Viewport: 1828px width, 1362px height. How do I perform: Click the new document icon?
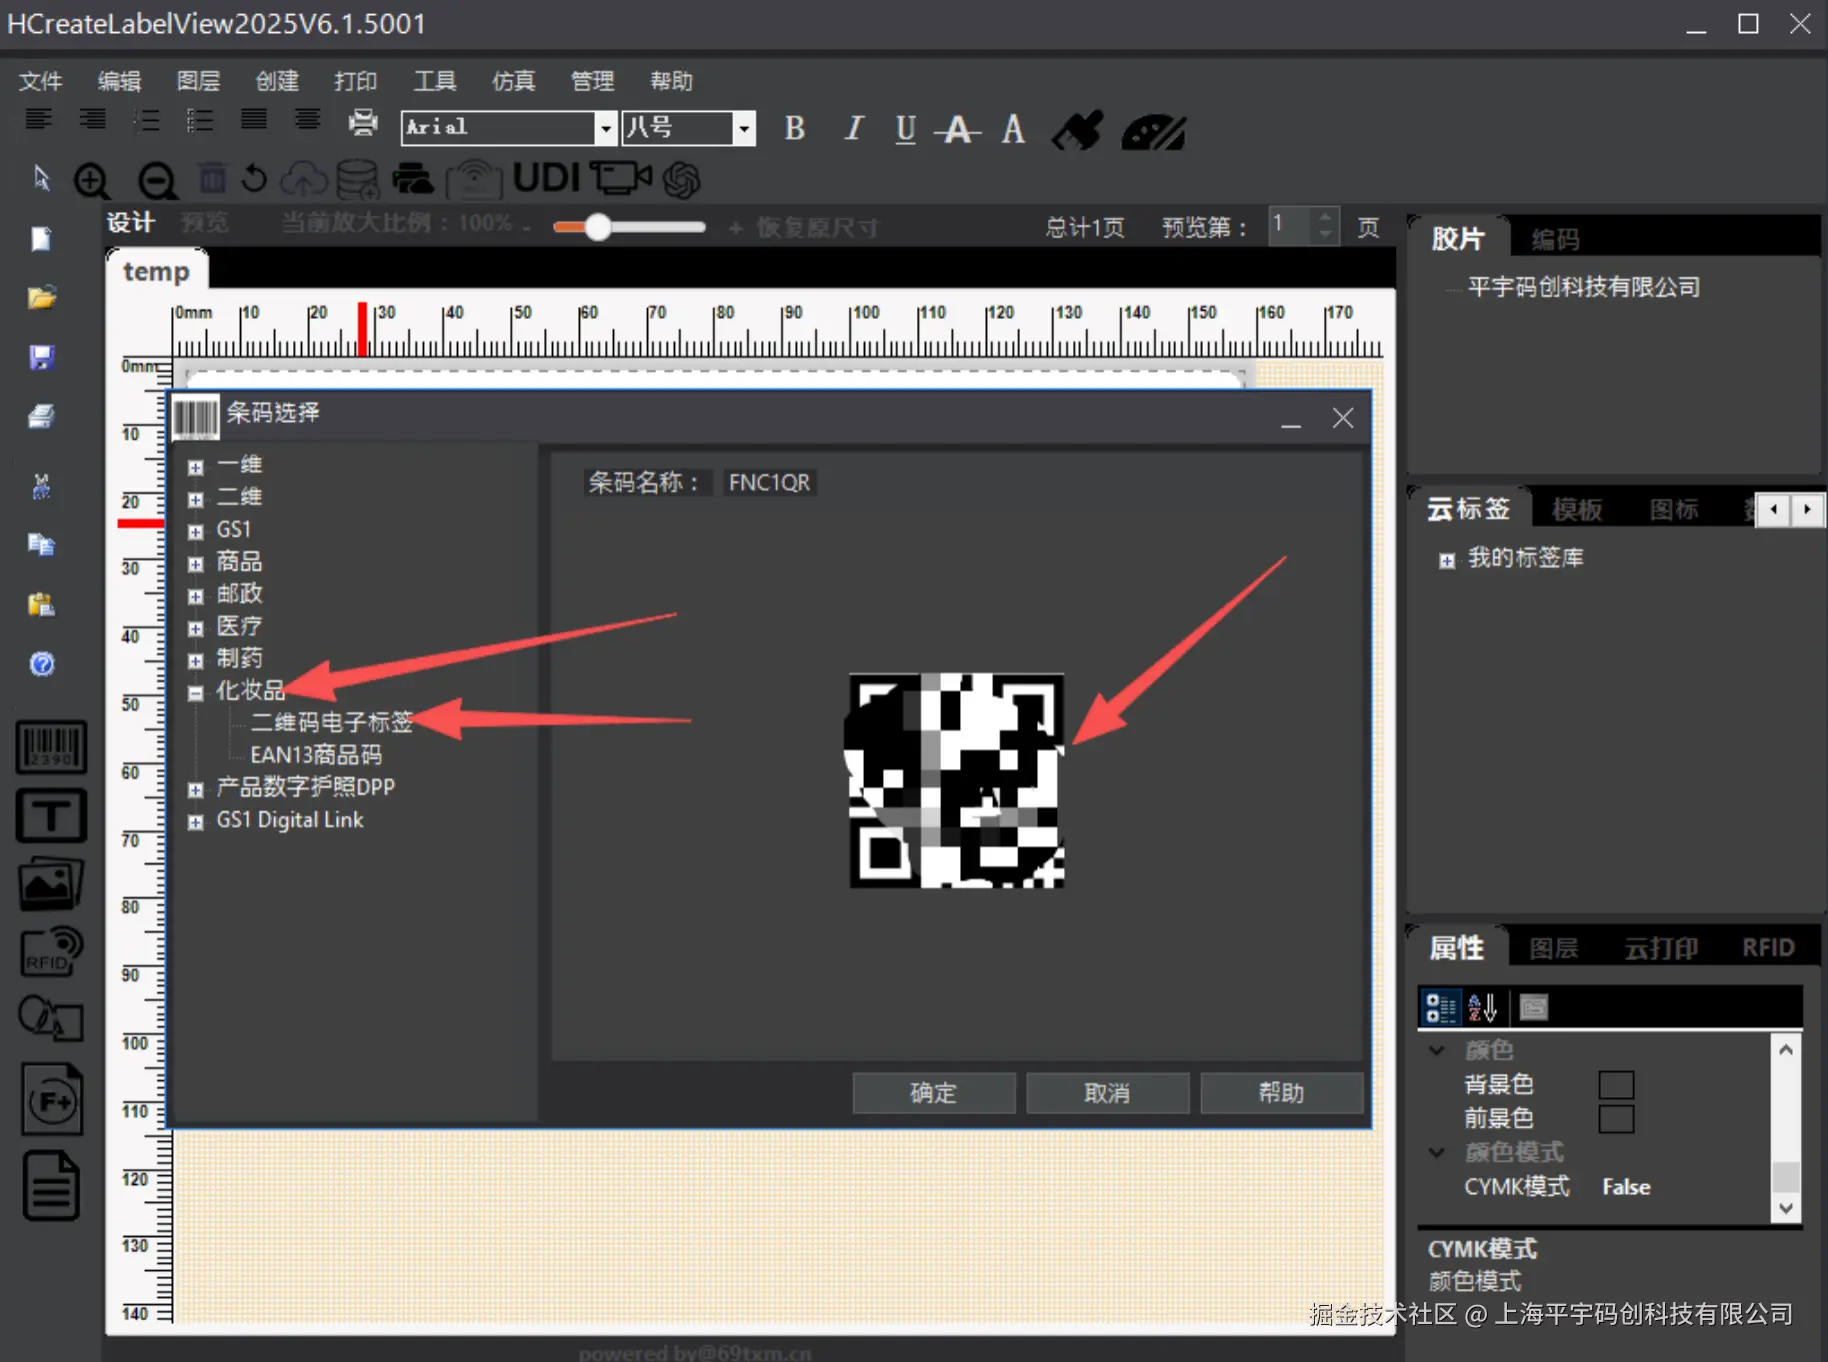pyautogui.click(x=41, y=238)
